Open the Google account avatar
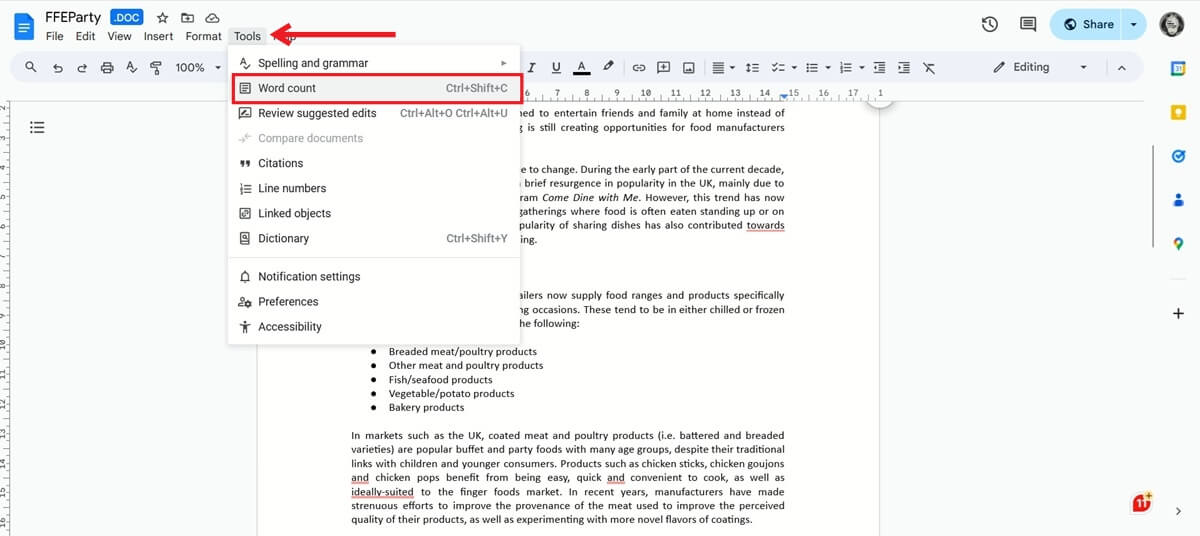The image size is (1200, 536). (x=1172, y=24)
